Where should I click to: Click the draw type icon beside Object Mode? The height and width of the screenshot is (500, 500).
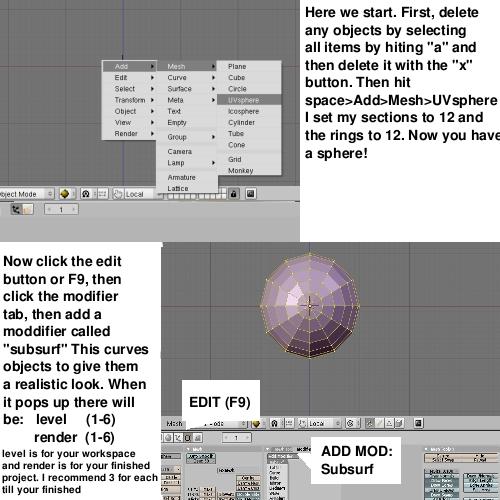point(65,194)
